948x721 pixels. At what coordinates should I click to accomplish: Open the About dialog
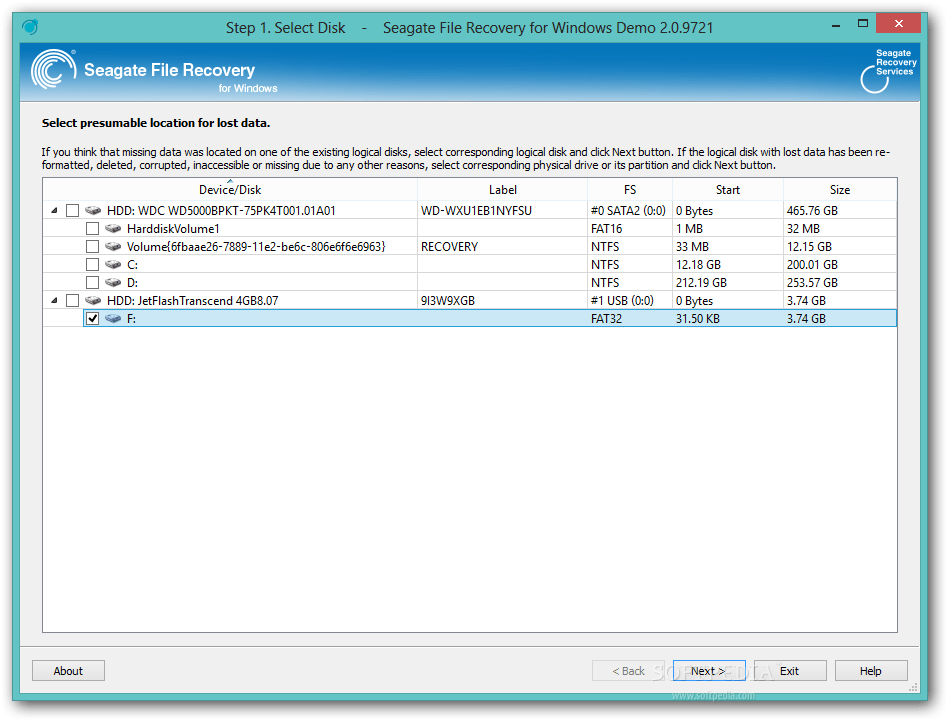coord(68,670)
